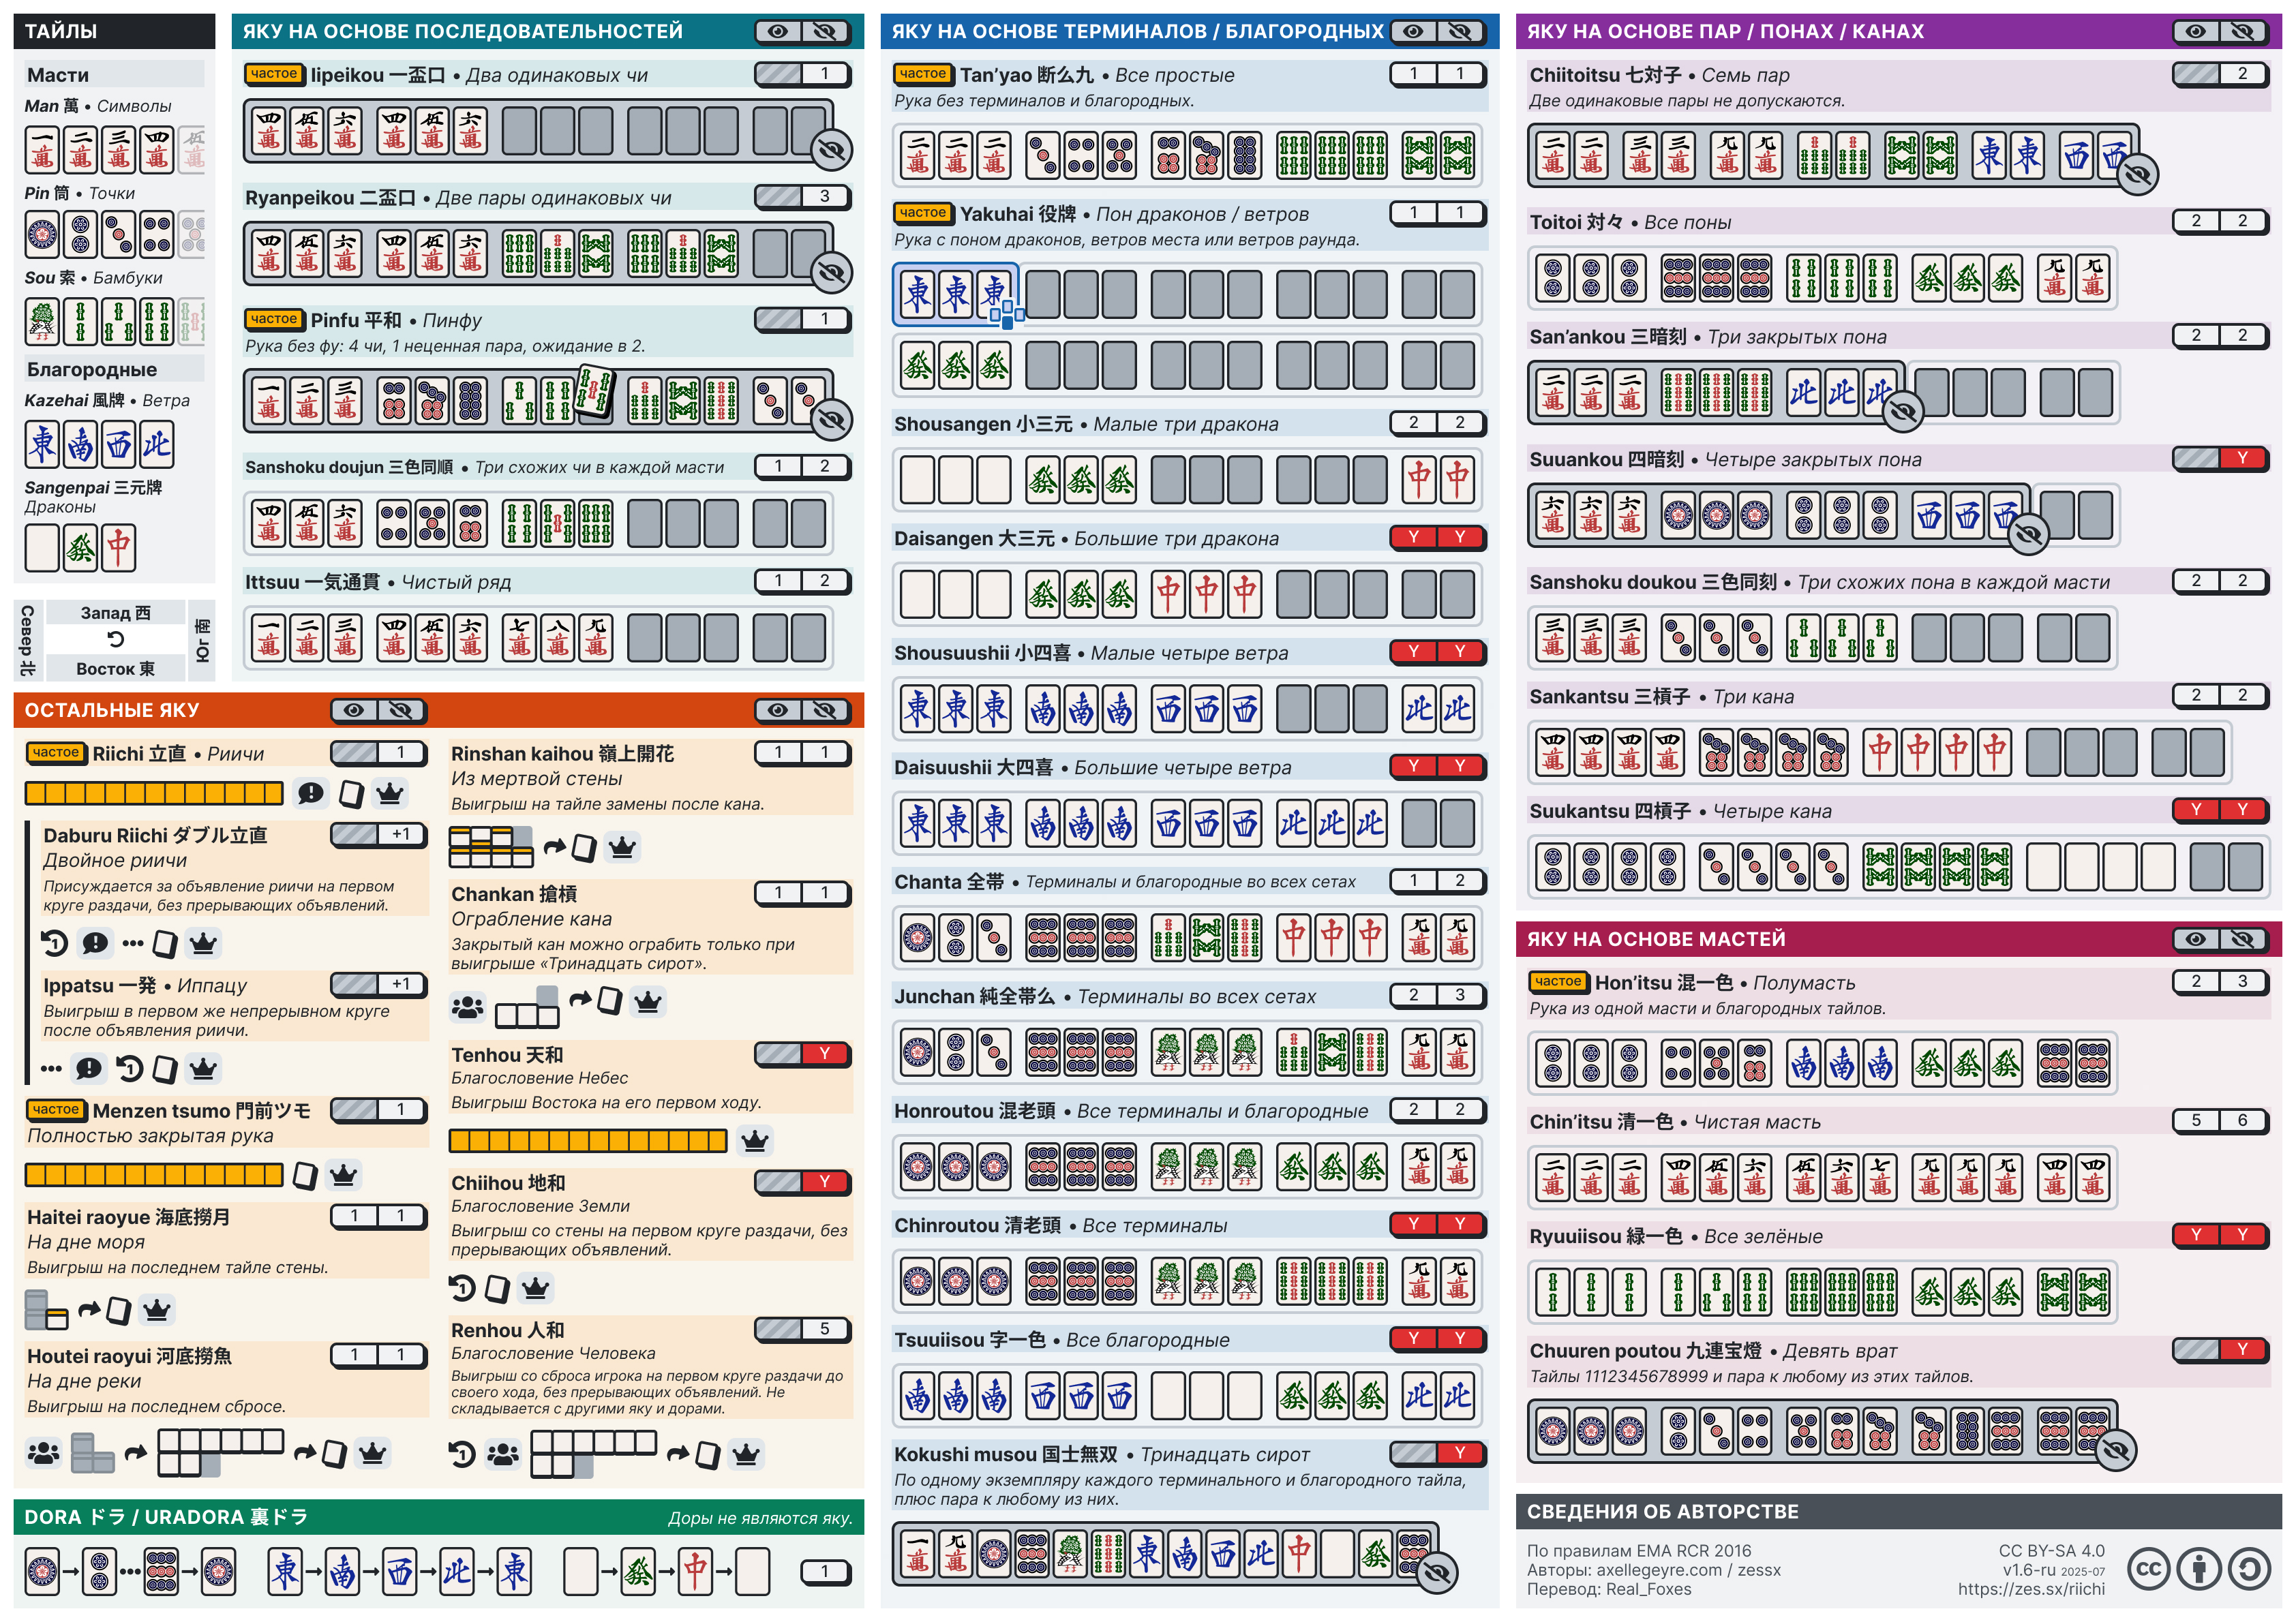
Task: Expand the Kokushi musou hand eye badge
Action: (1438, 1573)
